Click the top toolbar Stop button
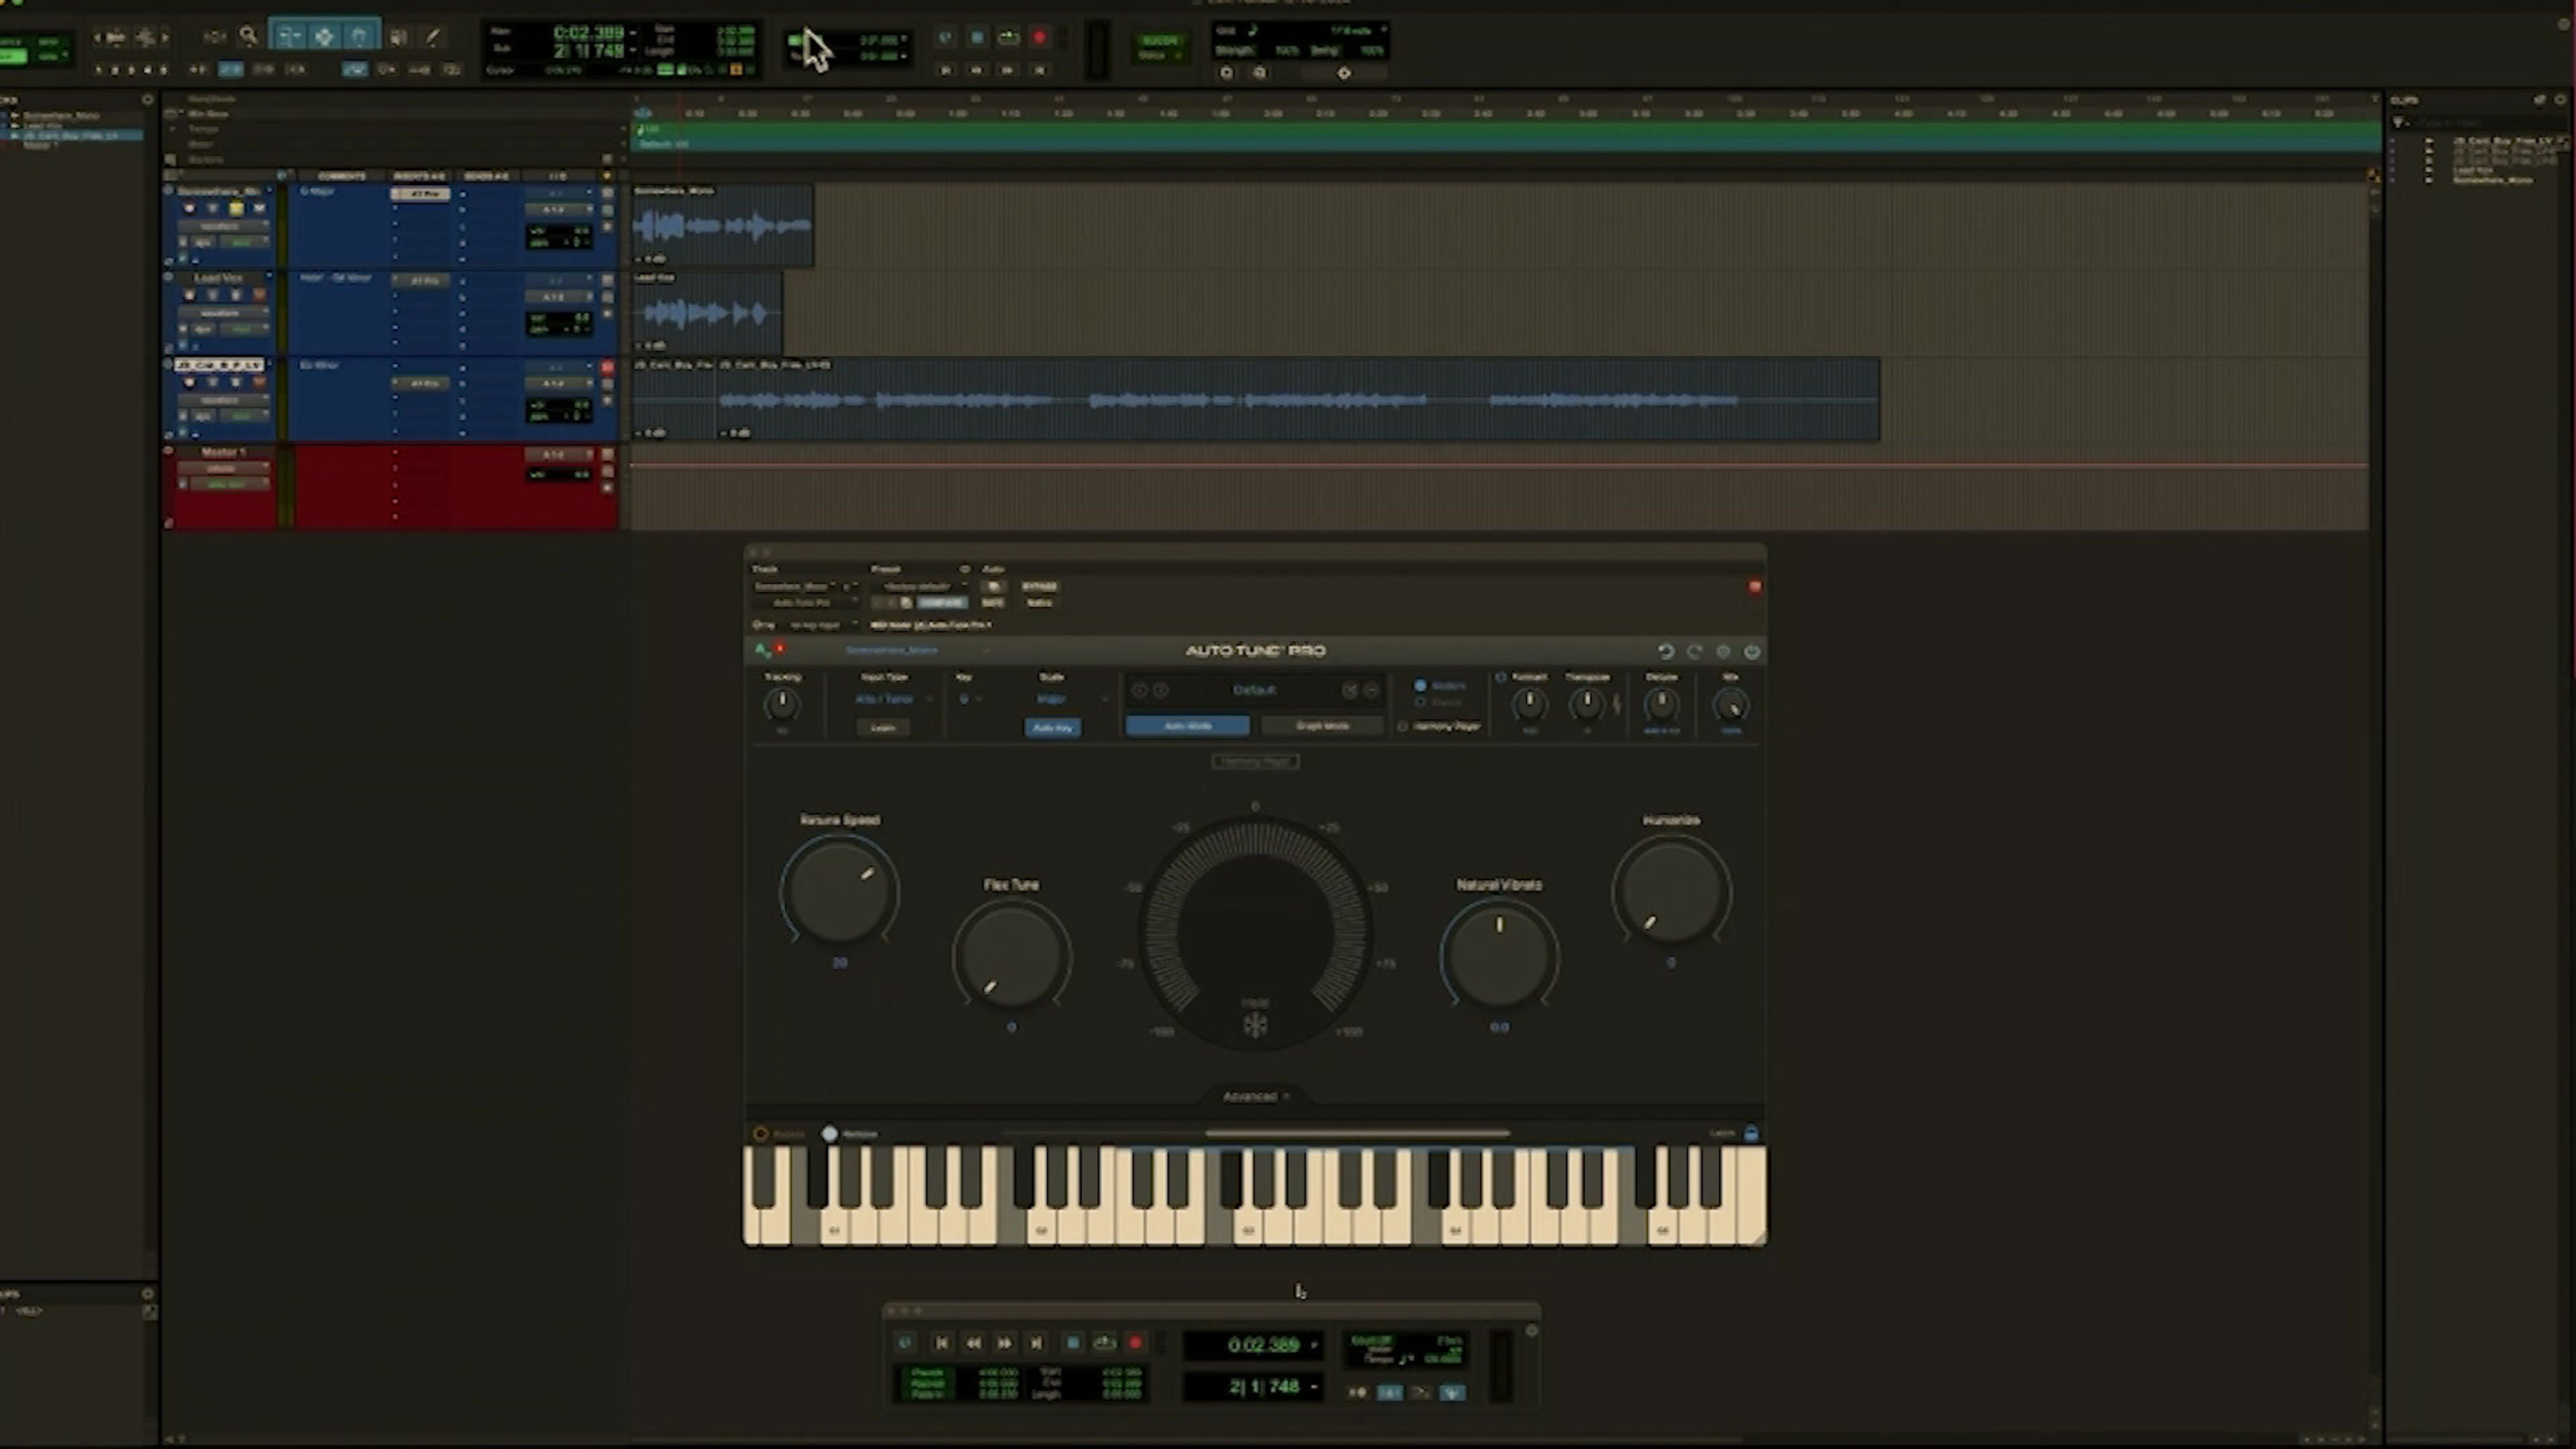The image size is (2576, 1449). (977, 37)
